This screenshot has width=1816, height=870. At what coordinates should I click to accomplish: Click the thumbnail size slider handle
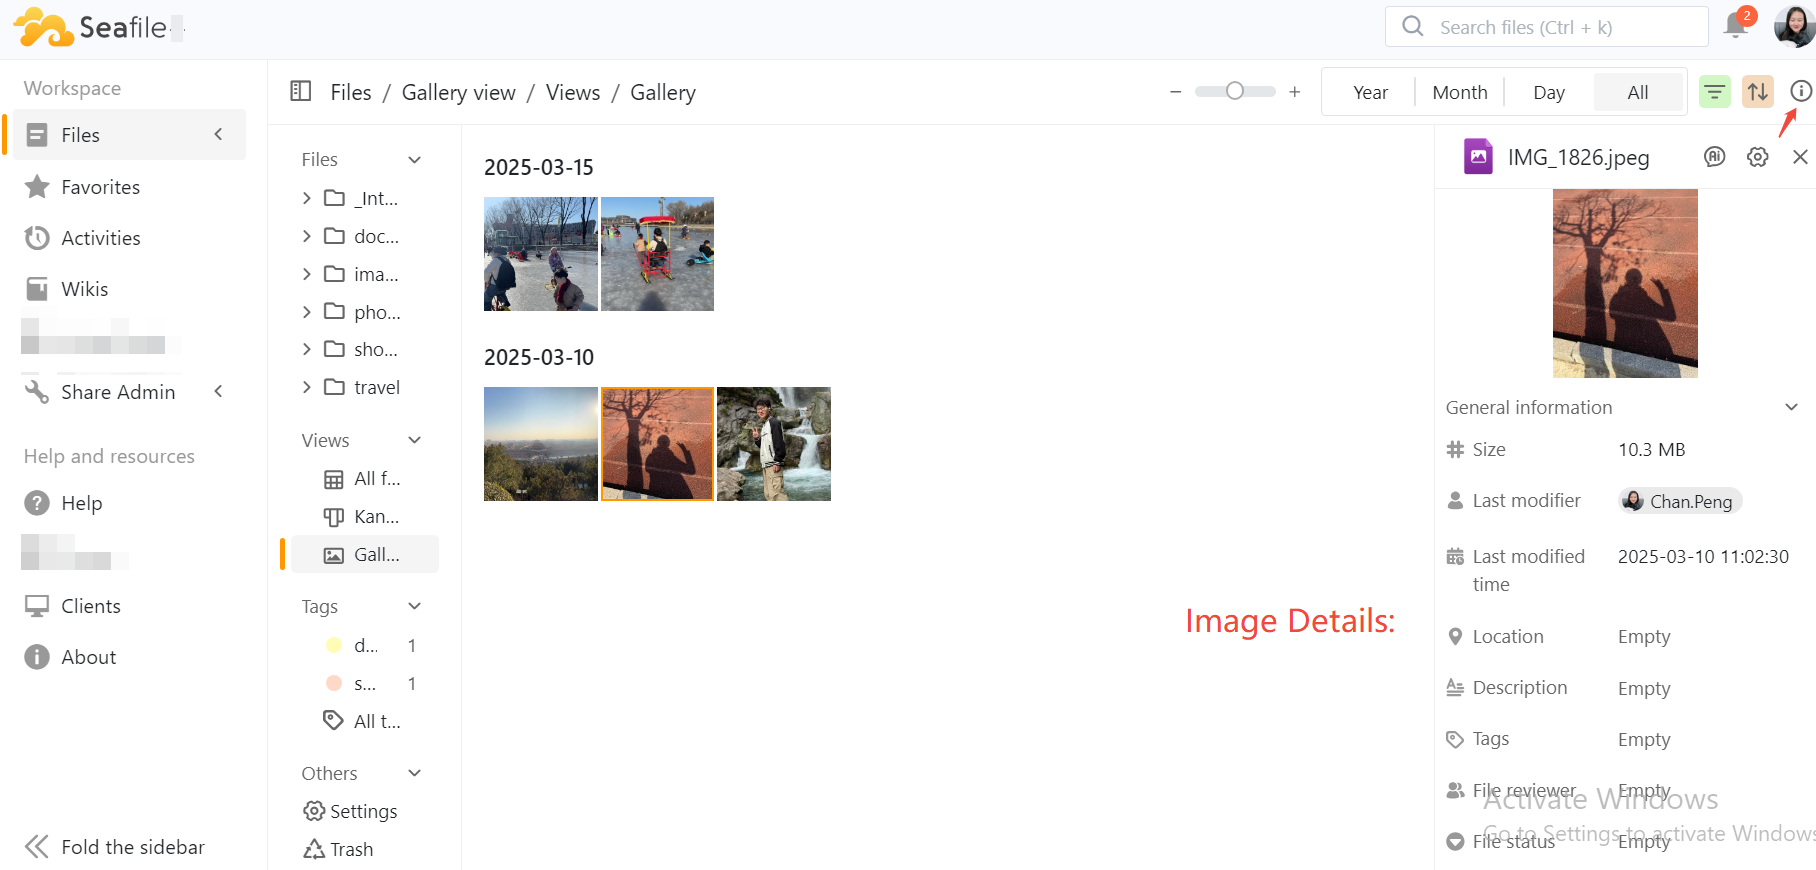(x=1235, y=91)
